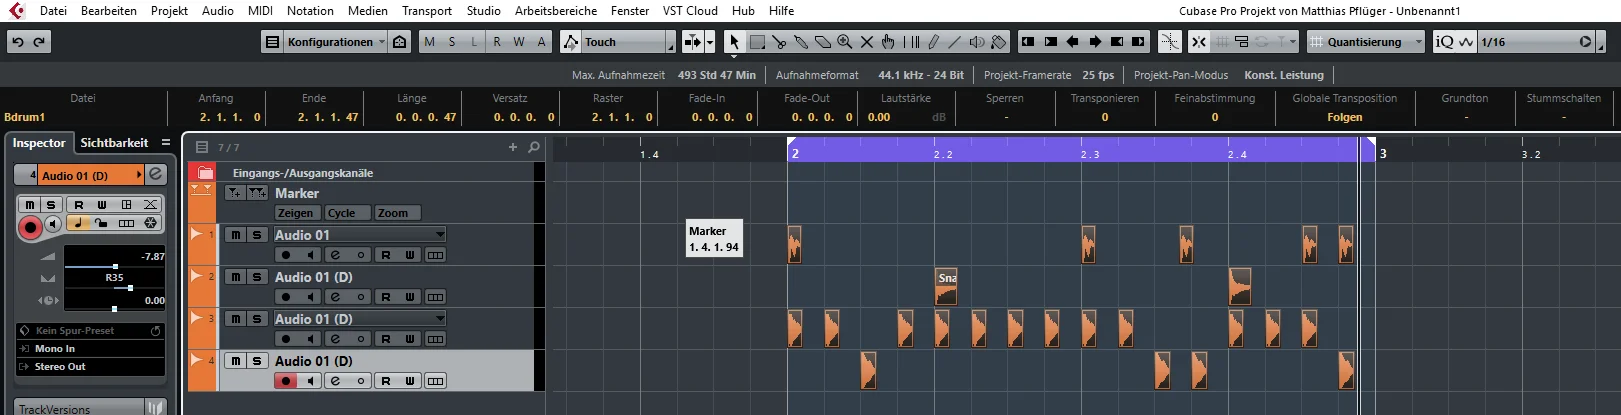1621x415 pixels.
Task: Click Kein Spur-Preset field
Action: 90,331
